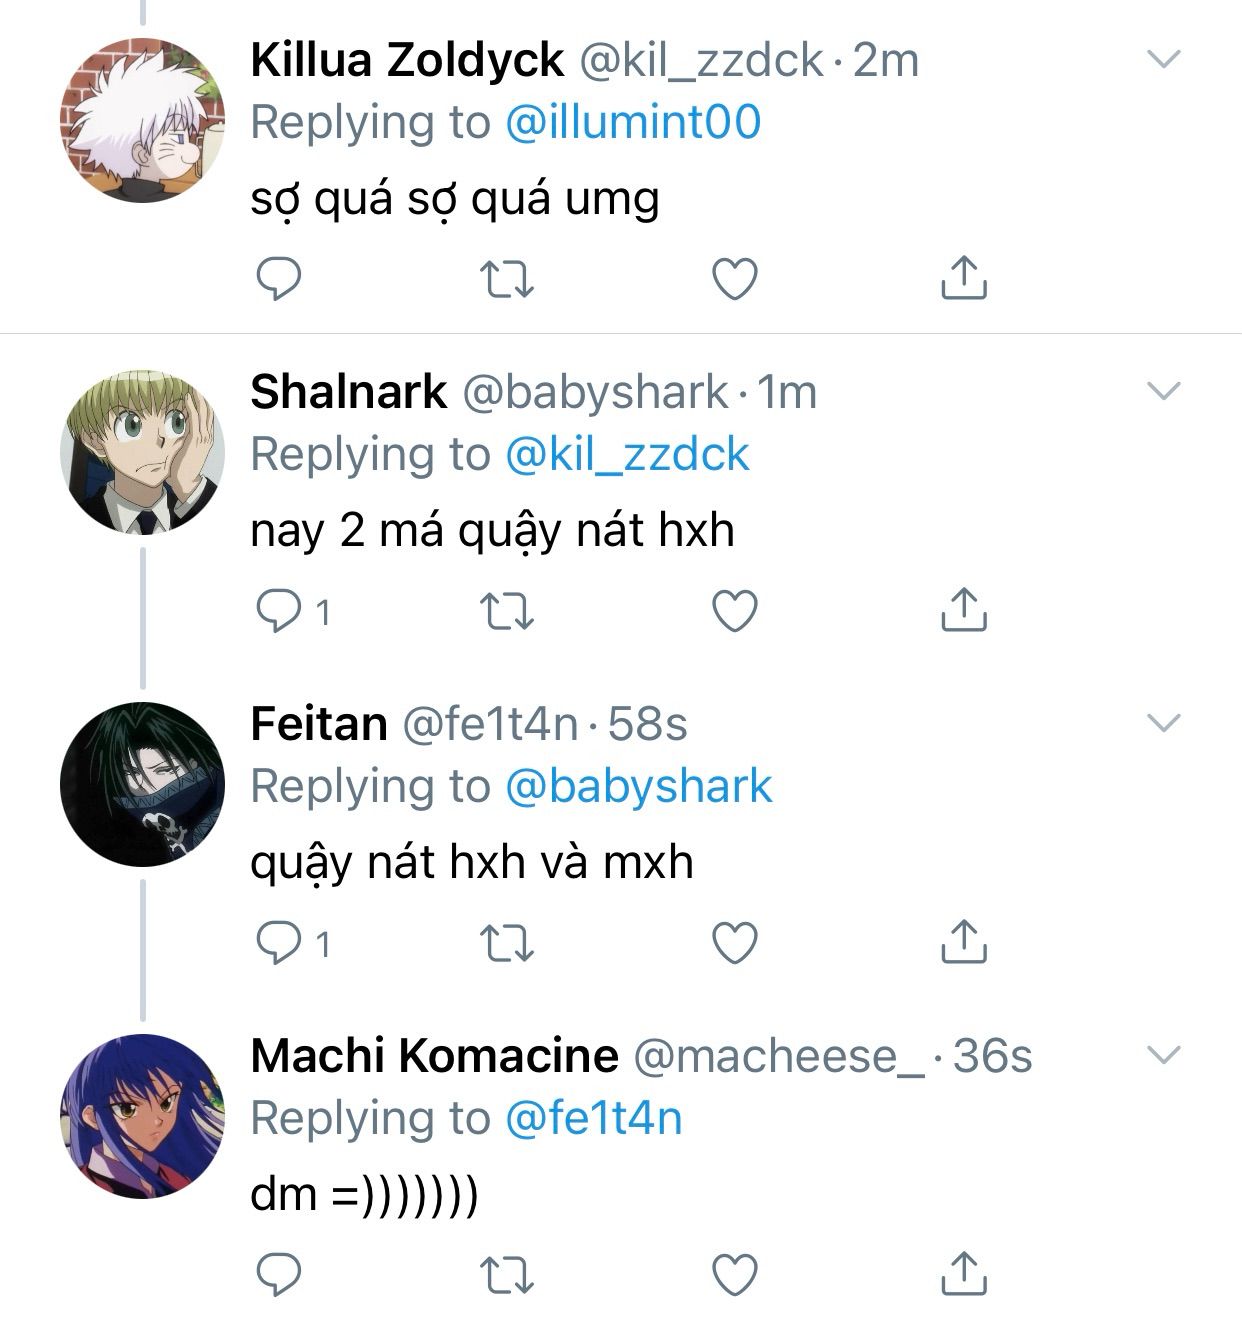The height and width of the screenshot is (1328, 1242).
Task: Open dropdown chevron on Feitan's tweet
Action: 1164,723
